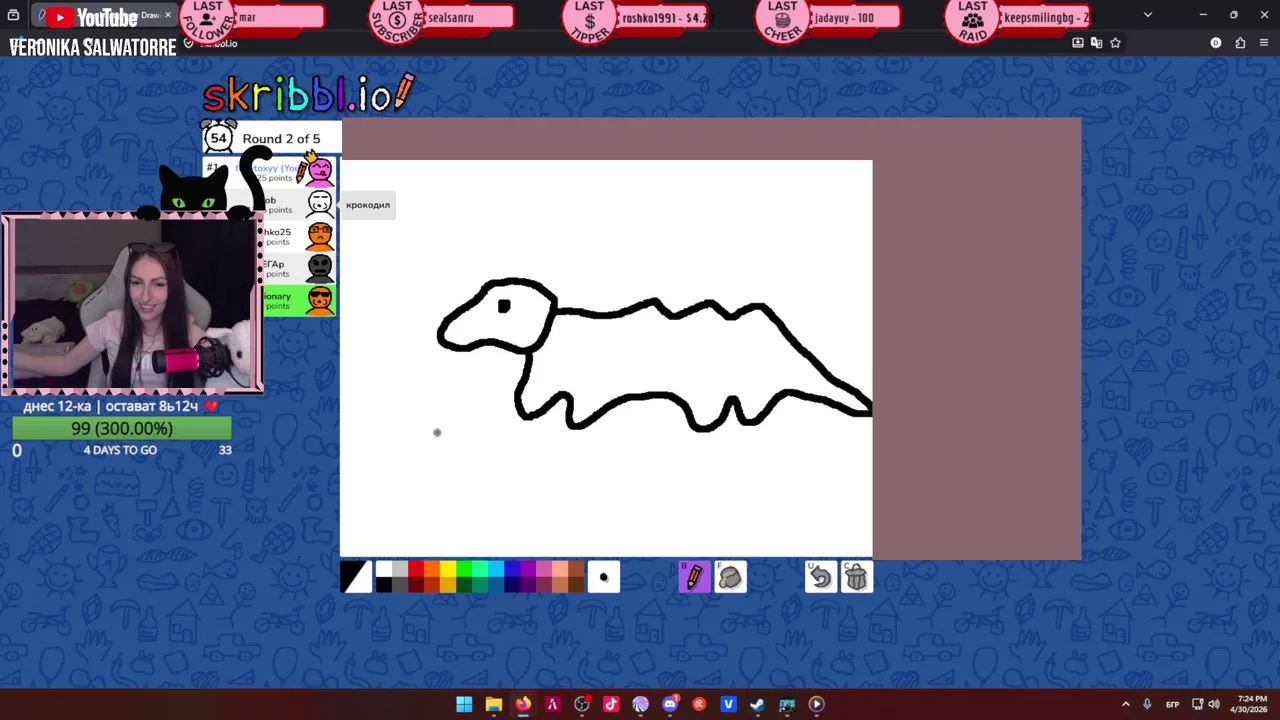Click the "Round 2 of 5" text
Screen dimensions: 1280x720
pos(281,139)
